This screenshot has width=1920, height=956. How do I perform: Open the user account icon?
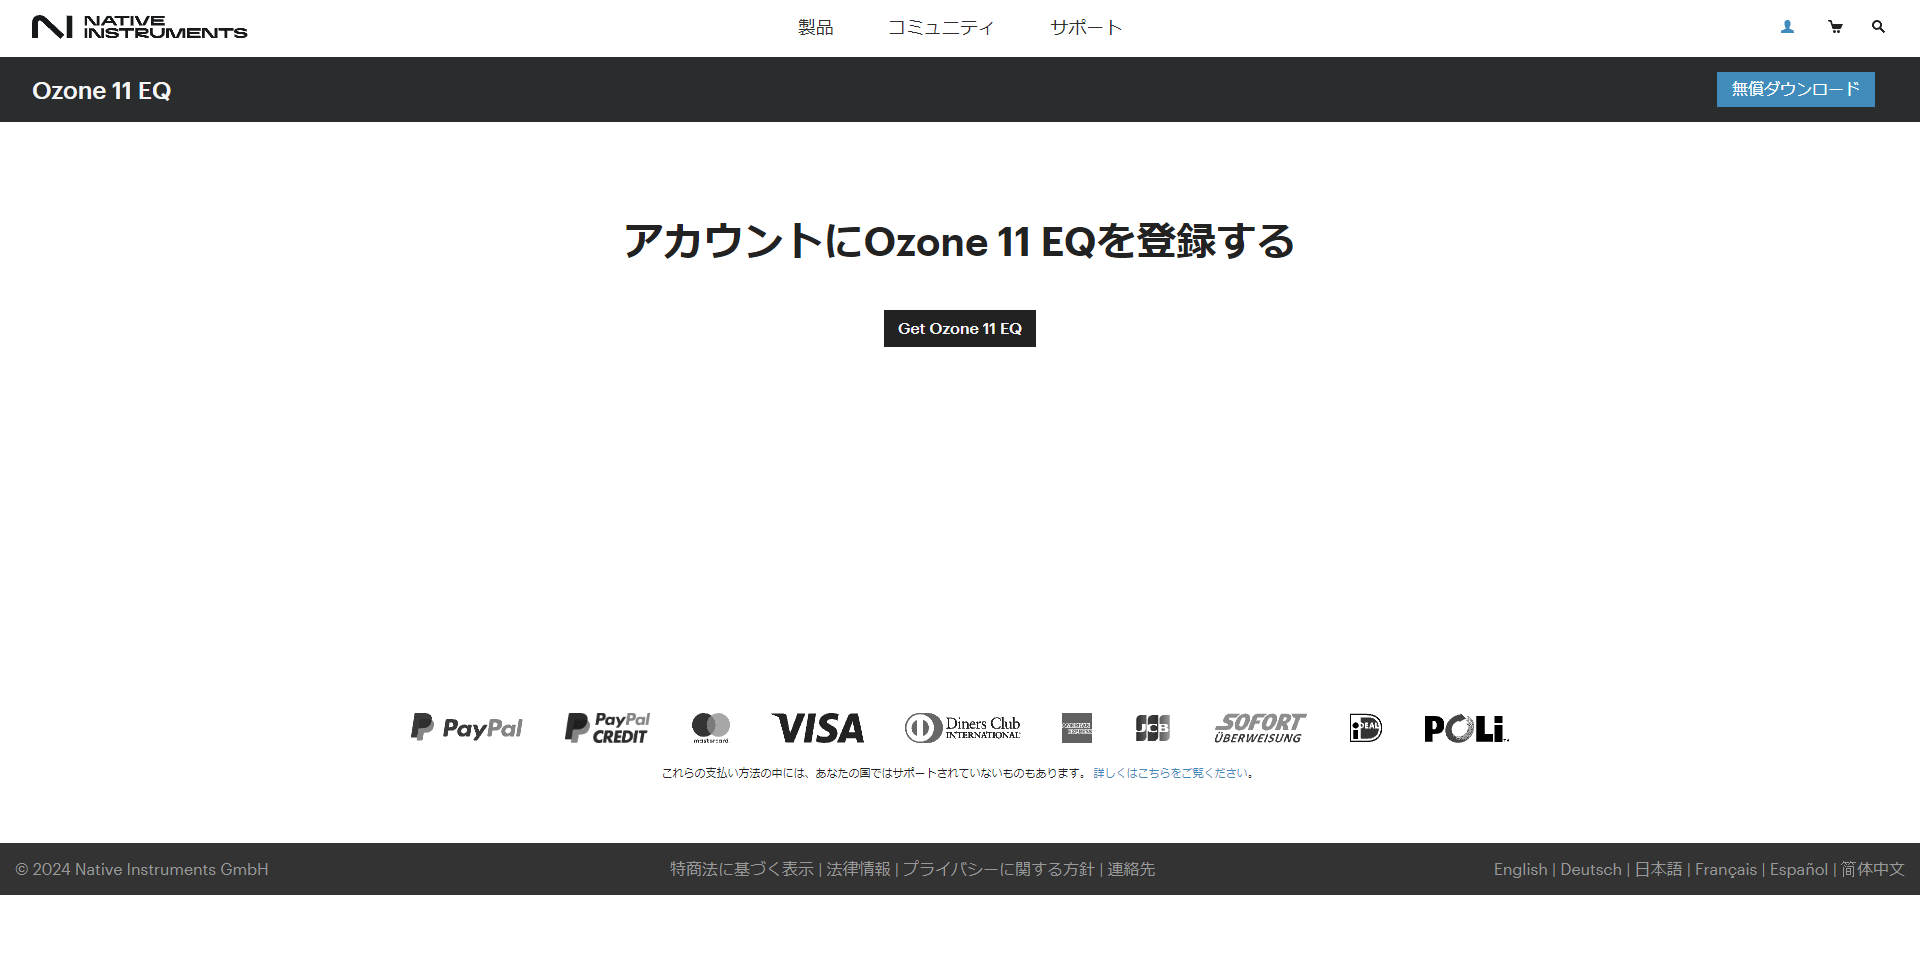pyautogui.click(x=1787, y=27)
